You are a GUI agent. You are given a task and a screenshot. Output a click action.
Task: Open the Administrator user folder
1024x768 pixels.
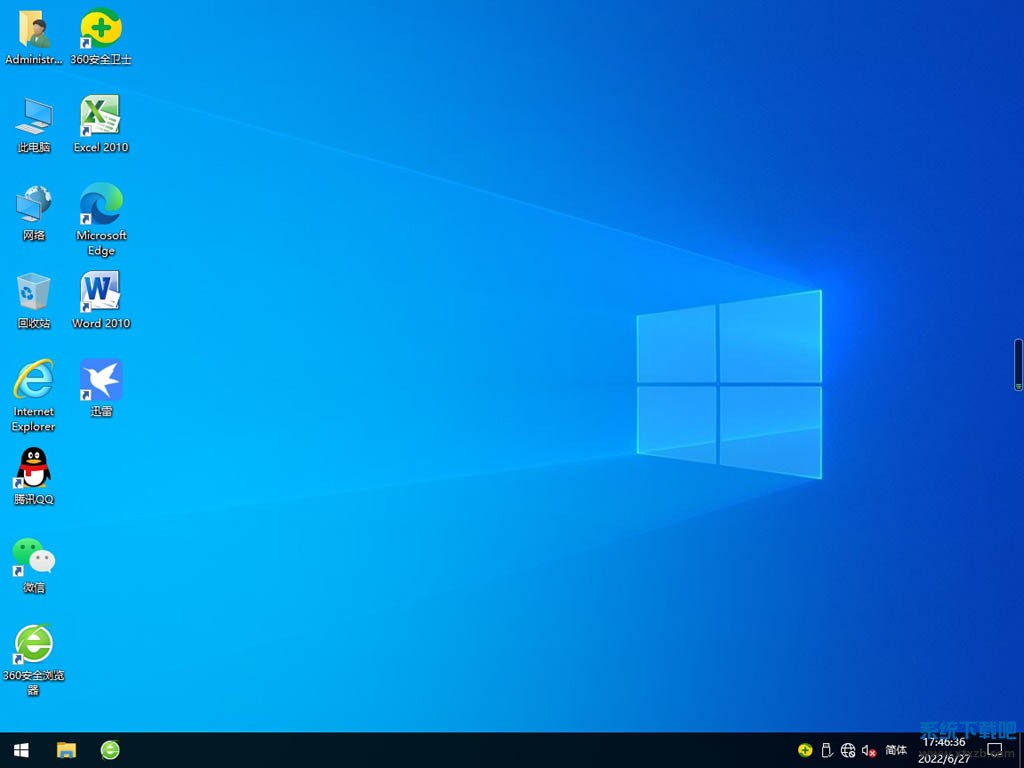(33, 27)
